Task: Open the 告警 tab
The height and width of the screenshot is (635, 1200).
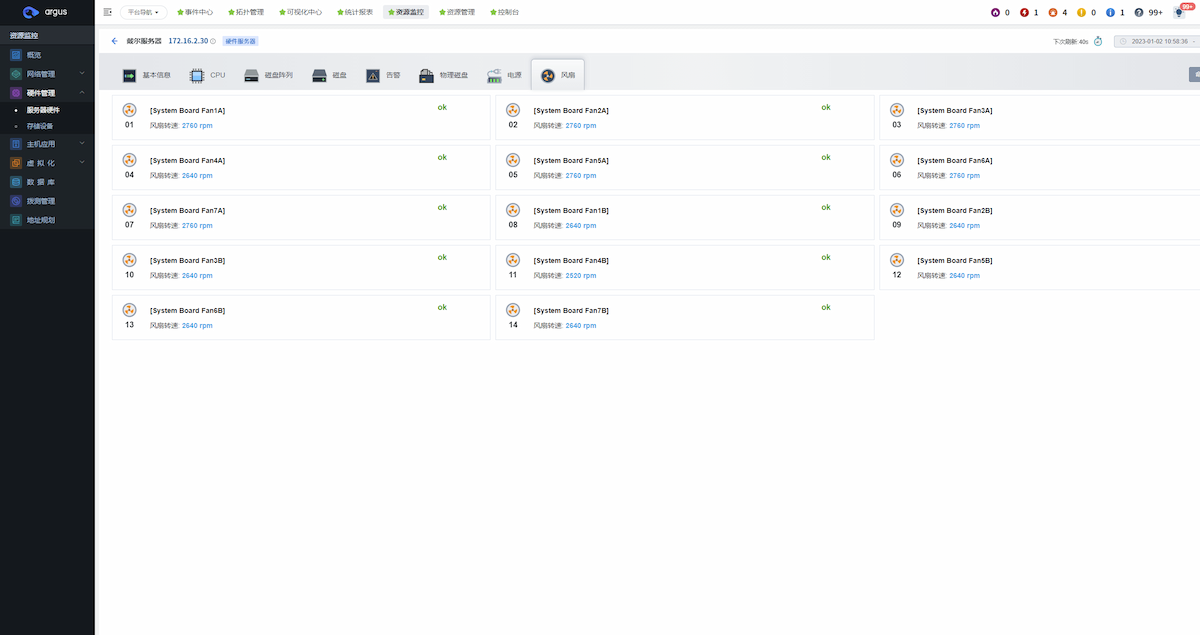Action: pyautogui.click(x=382, y=75)
